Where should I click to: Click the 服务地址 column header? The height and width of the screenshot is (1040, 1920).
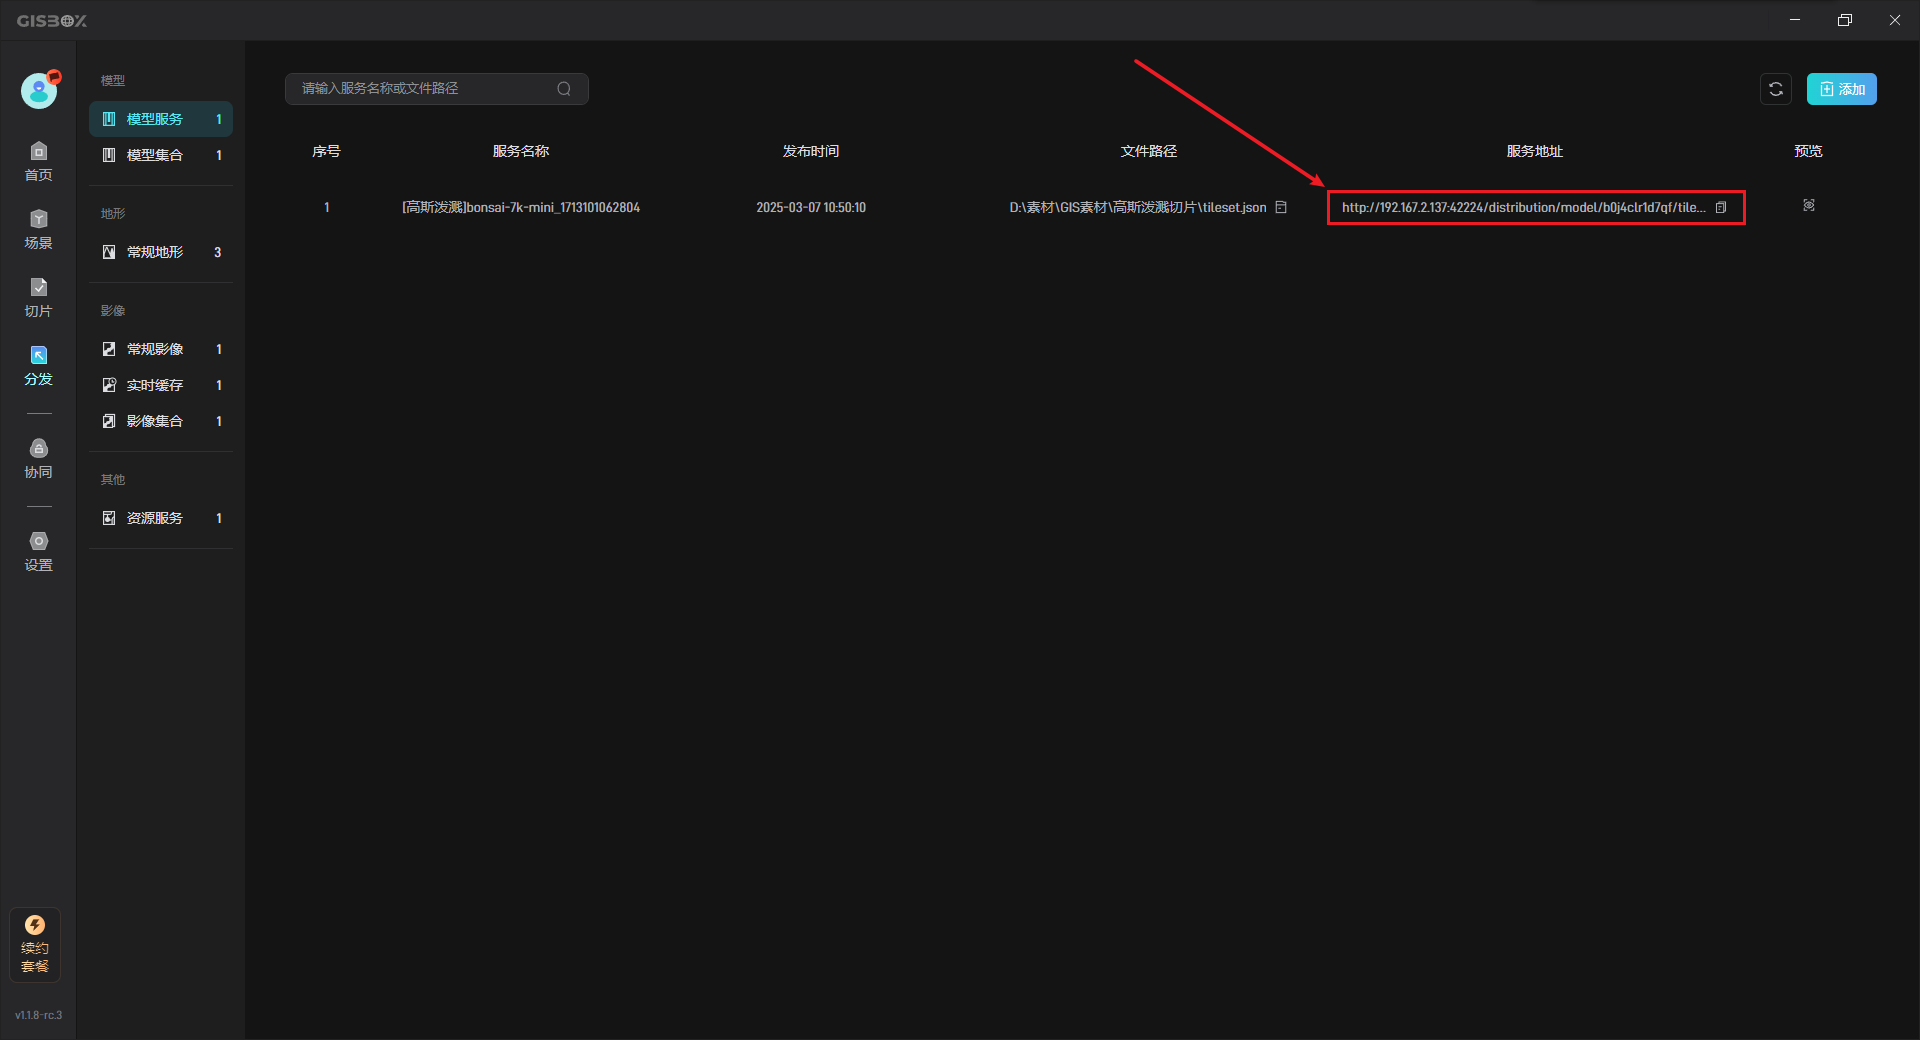coord(1535,151)
